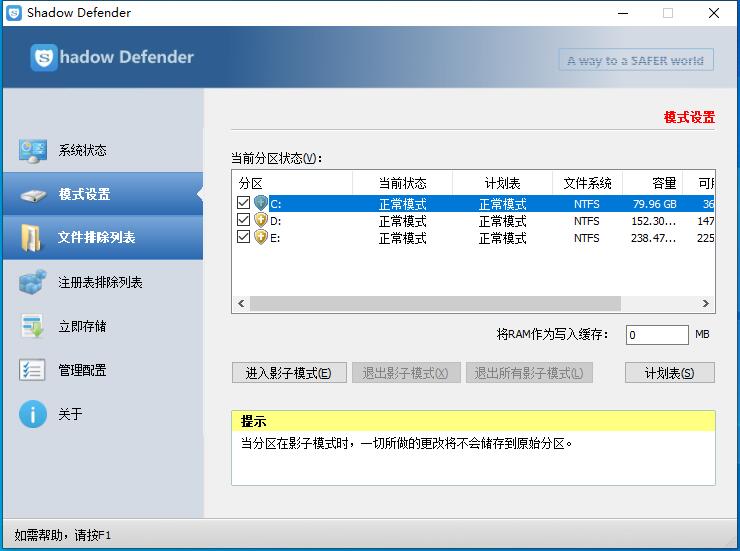Sort by the 容量 column header
Image resolution: width=740 pixels, height=551 pixels.
pyautogui.click(x=664, y=183)
